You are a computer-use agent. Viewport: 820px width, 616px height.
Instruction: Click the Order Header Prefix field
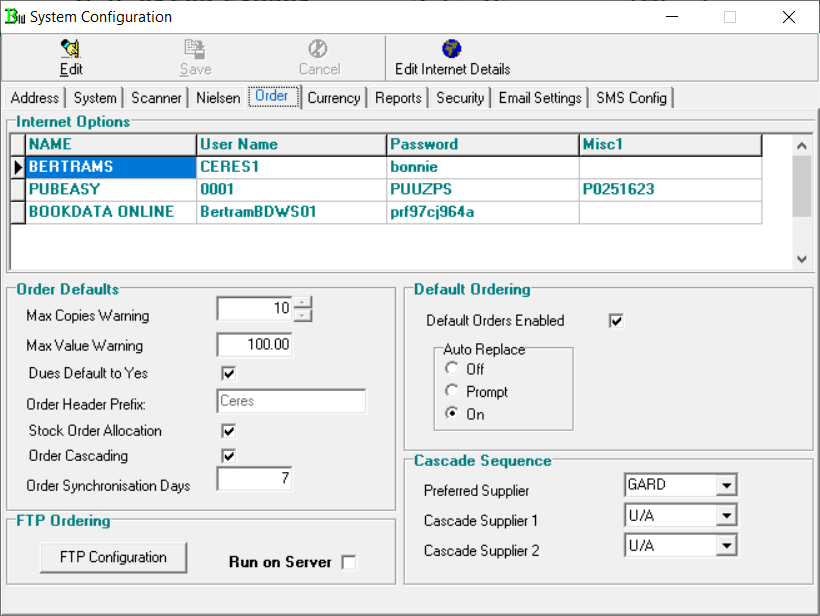point(291,401)
